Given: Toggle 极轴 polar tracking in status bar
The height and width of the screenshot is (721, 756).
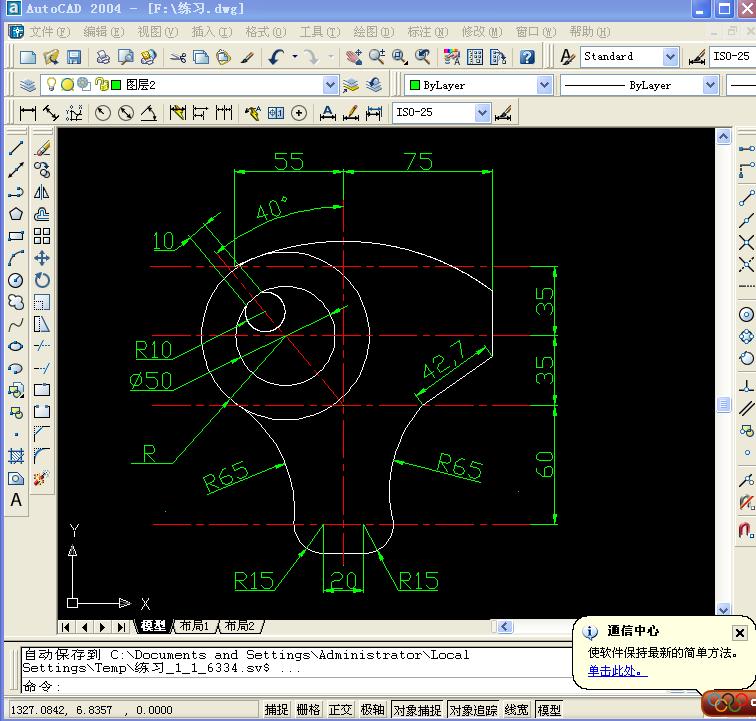Looking at the screenshot, I should pyautogui.click(x=372, y=709).
